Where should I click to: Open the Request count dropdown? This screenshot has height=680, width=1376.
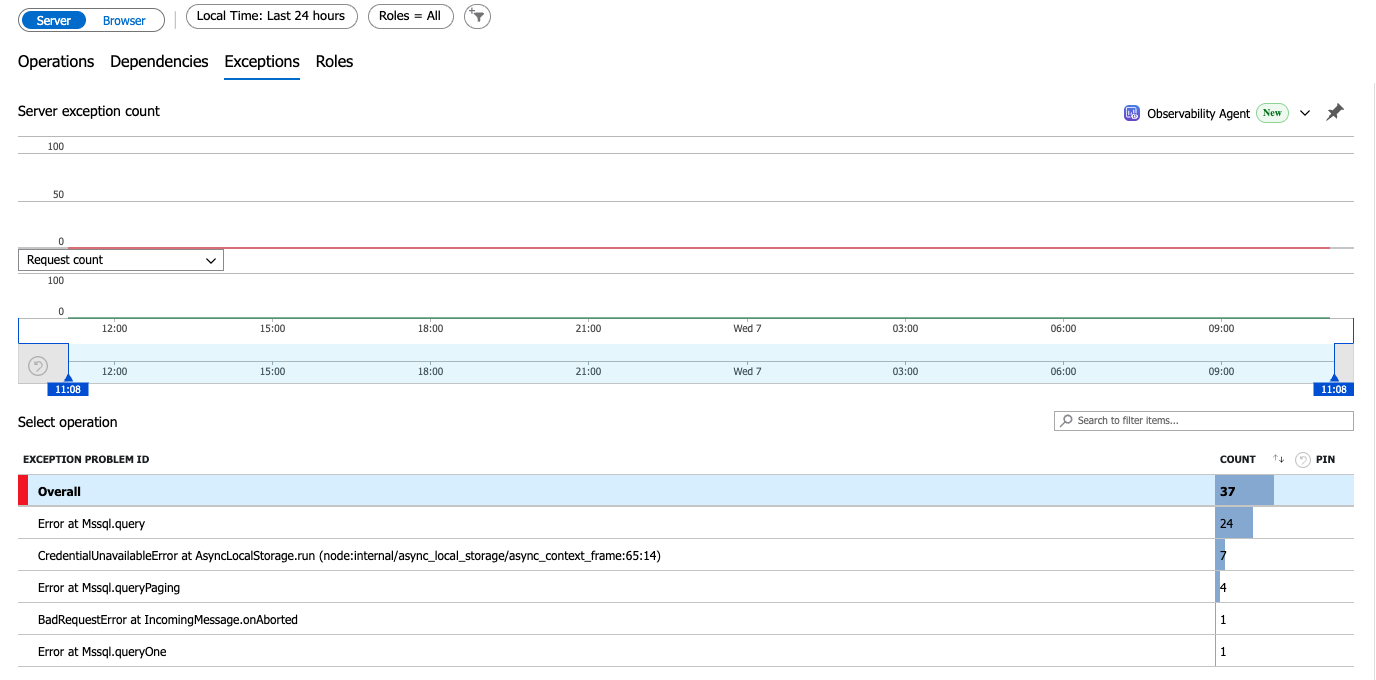121,260
